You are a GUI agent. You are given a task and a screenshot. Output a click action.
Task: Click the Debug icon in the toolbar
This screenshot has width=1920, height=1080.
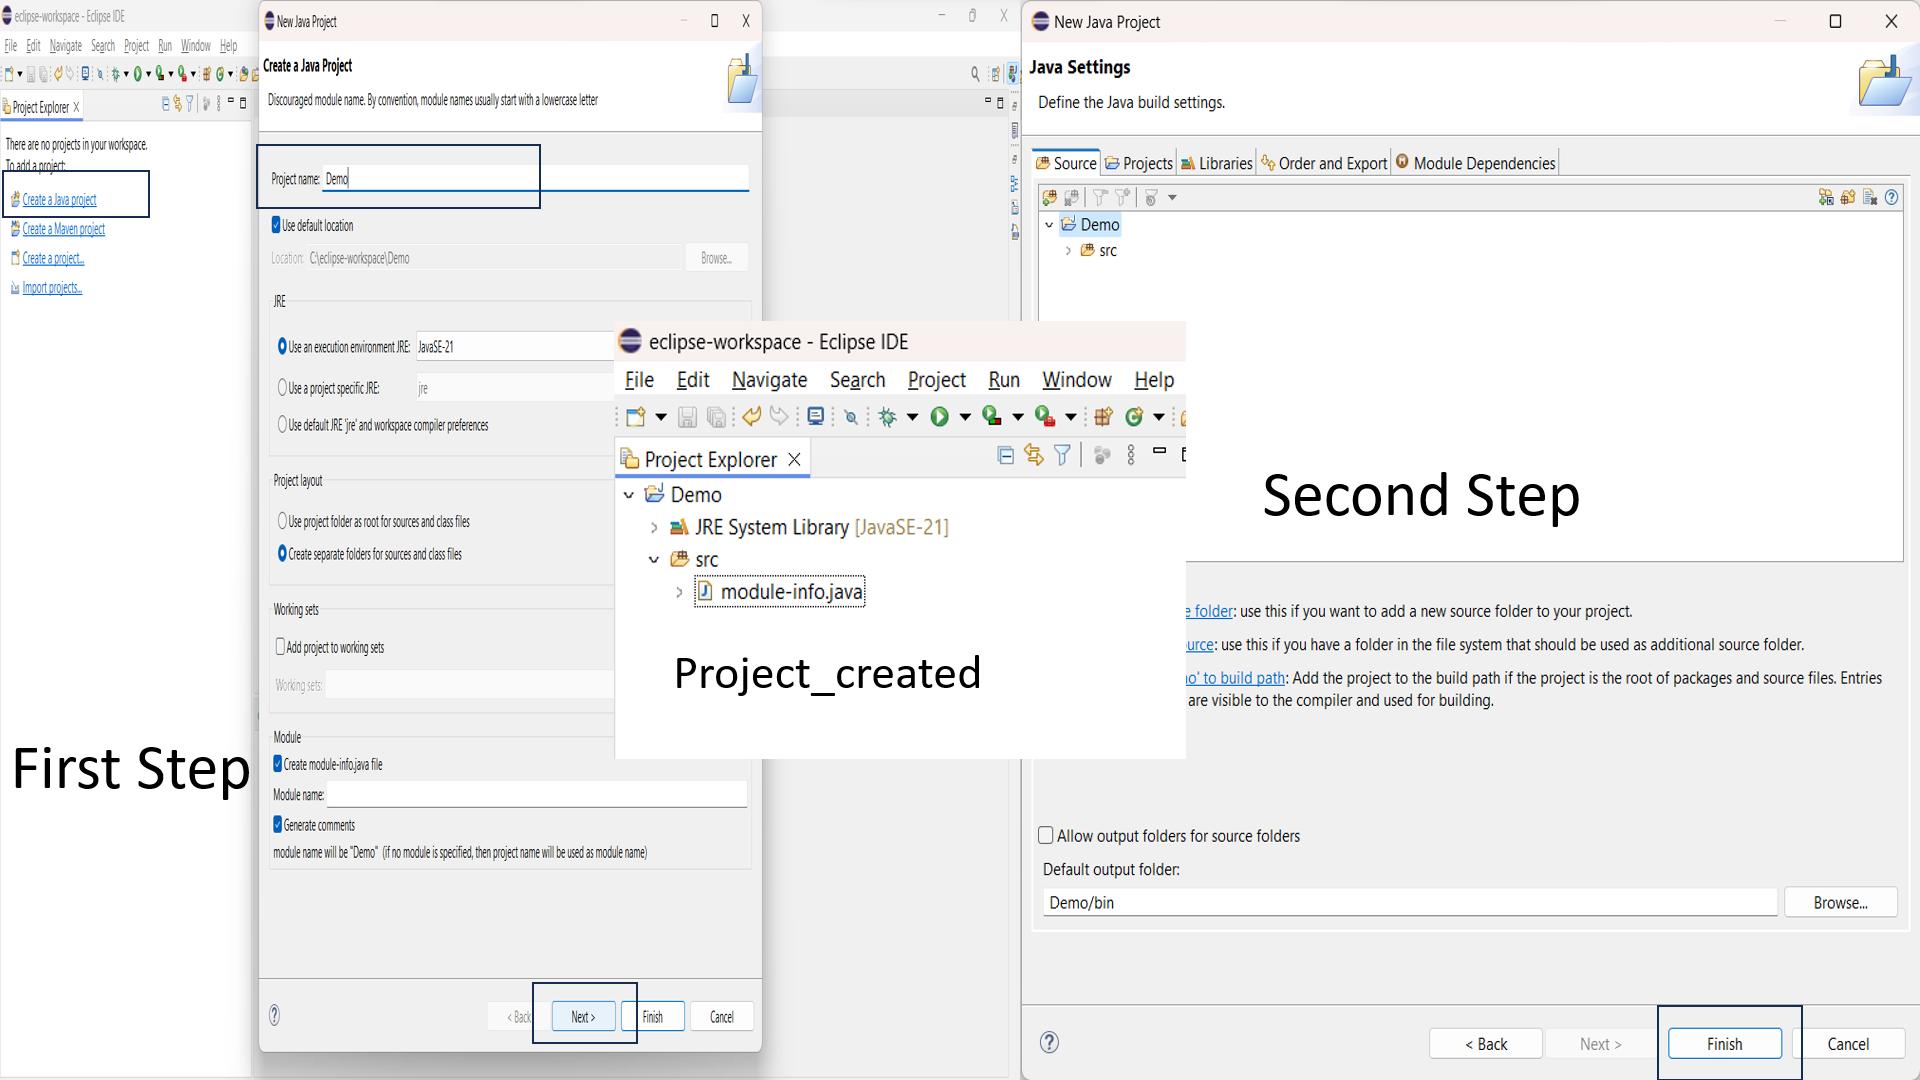point(889,416)
